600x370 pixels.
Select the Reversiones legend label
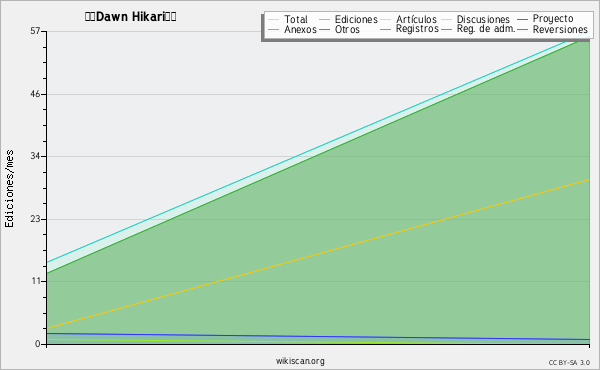point(560,29)
